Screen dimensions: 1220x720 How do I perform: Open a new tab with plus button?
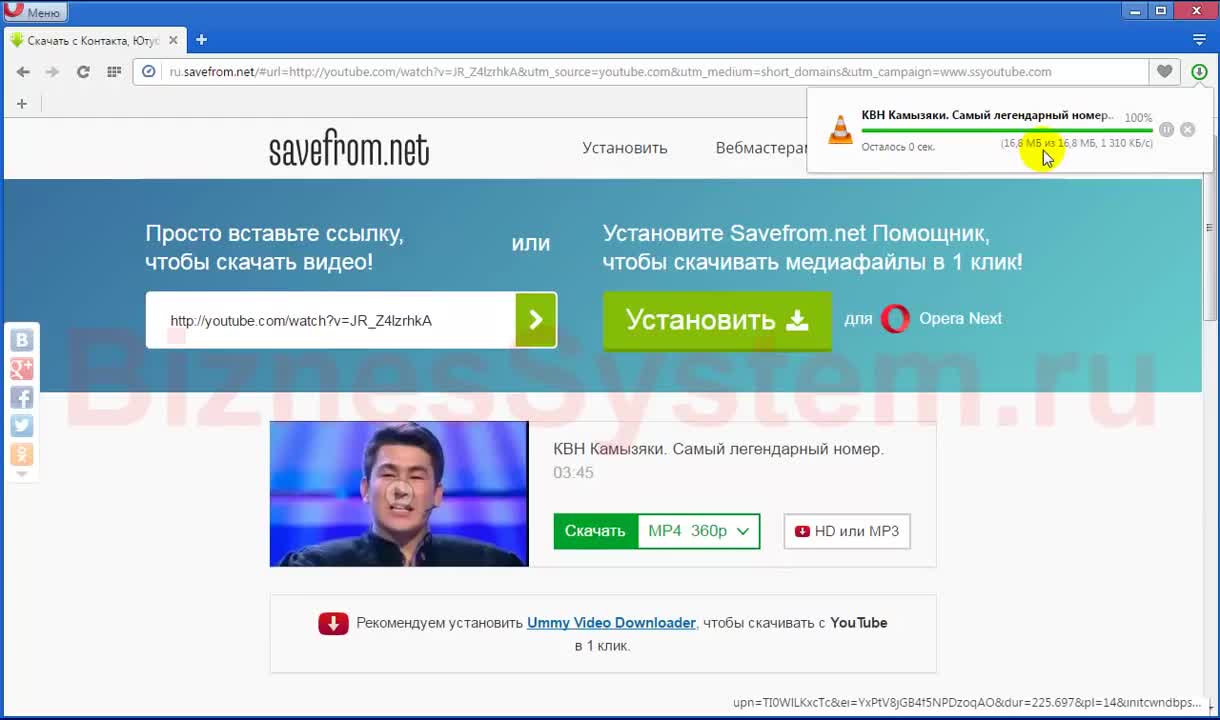click(201, 40)
